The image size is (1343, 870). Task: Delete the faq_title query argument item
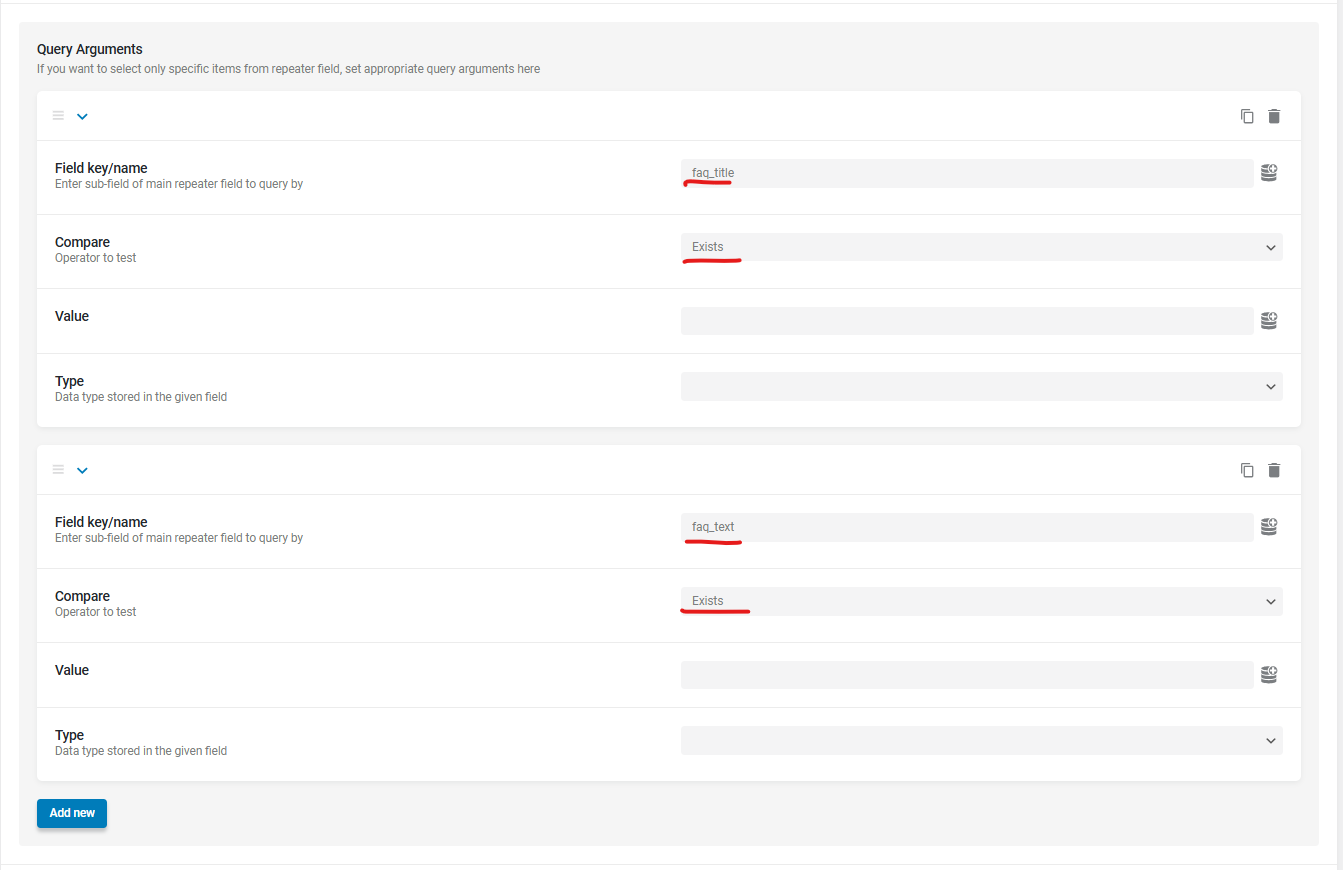tap(1274, 116)
